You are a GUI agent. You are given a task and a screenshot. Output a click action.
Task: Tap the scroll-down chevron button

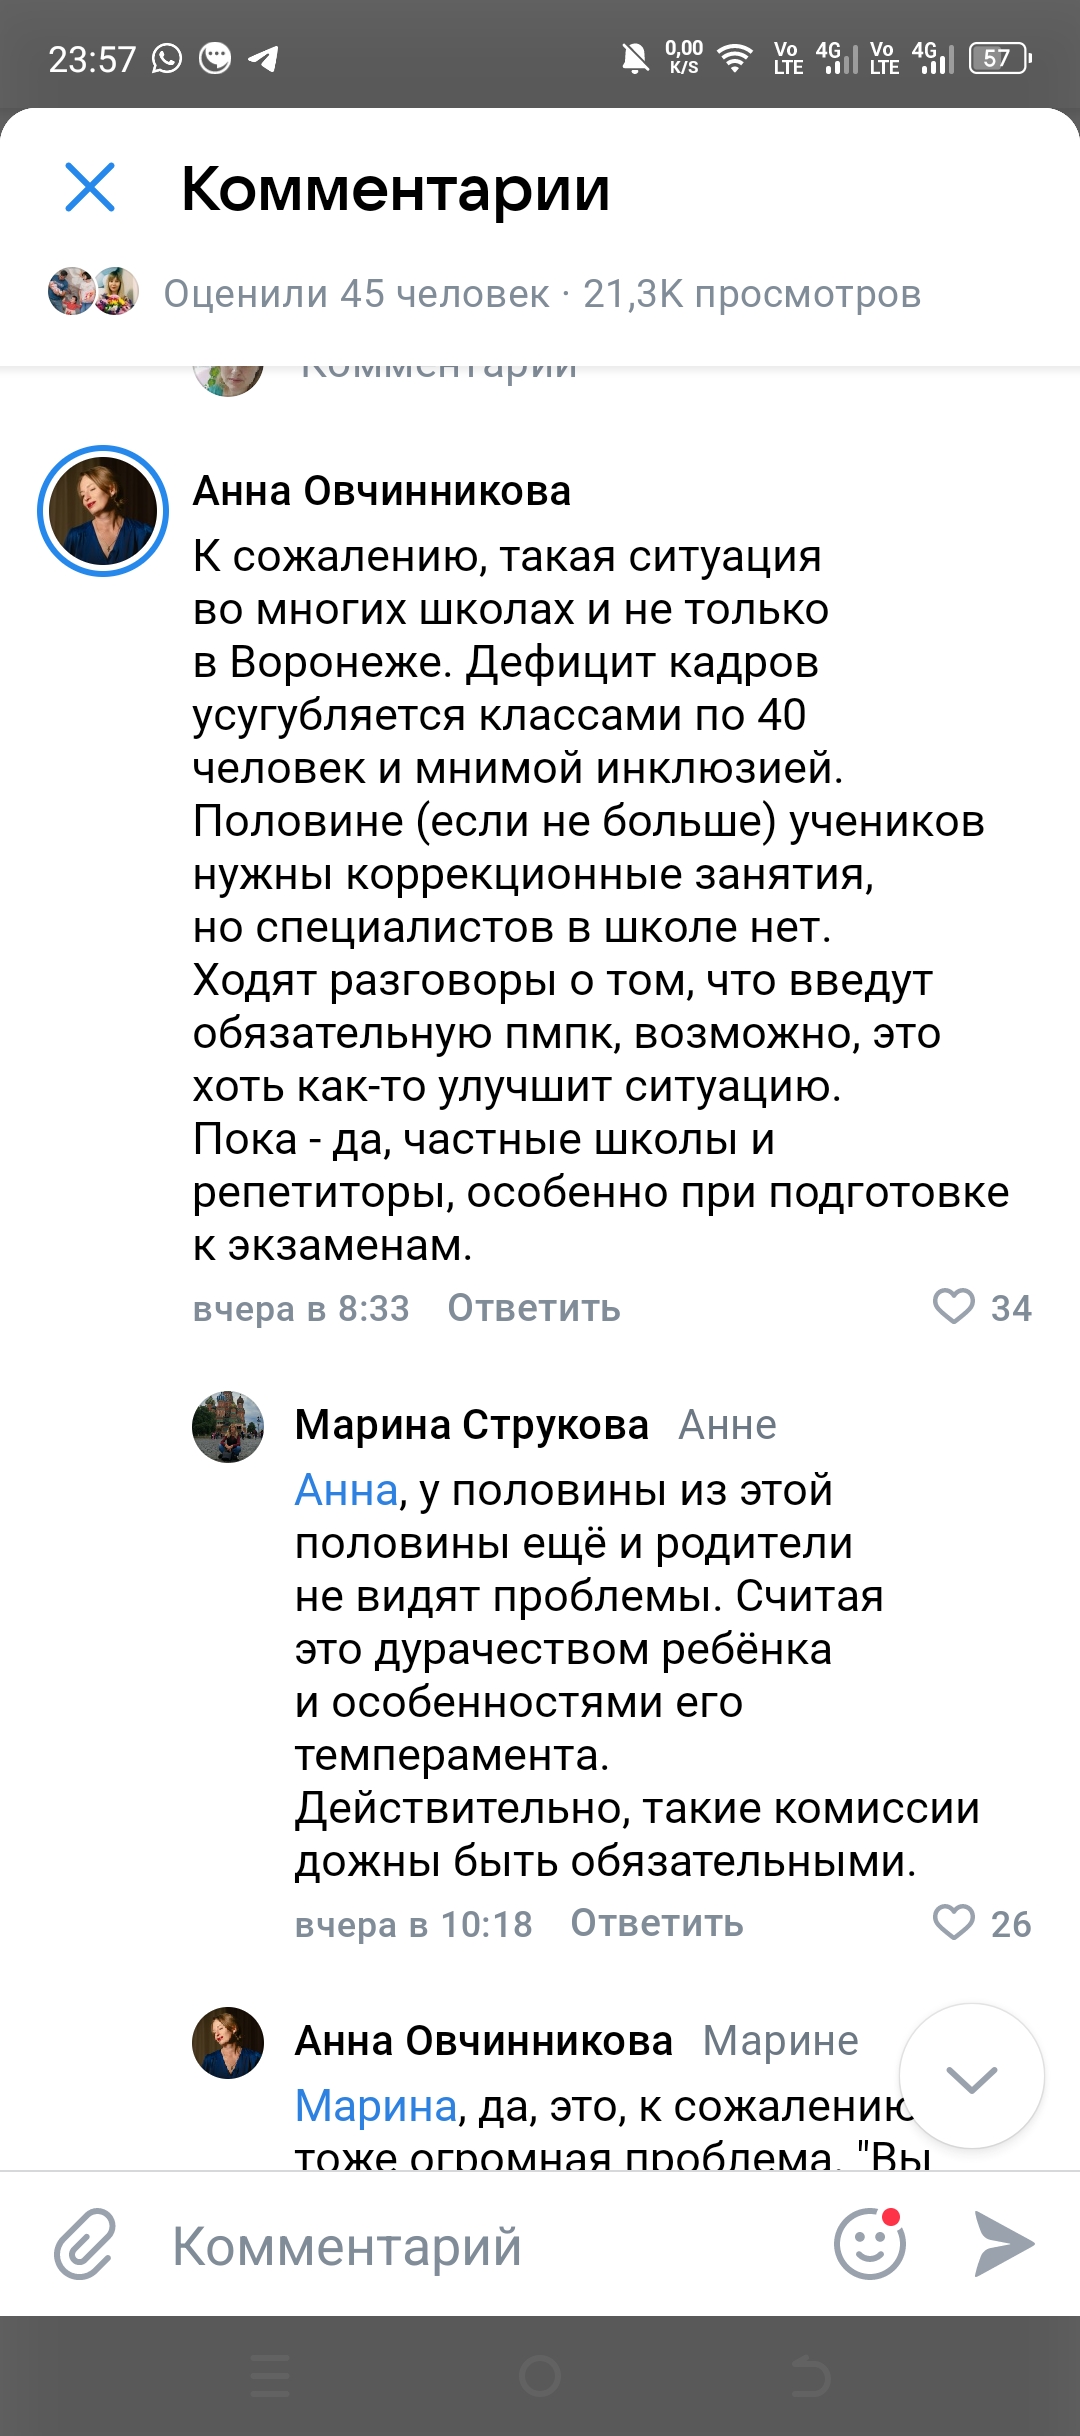[x=971, y=2077]
